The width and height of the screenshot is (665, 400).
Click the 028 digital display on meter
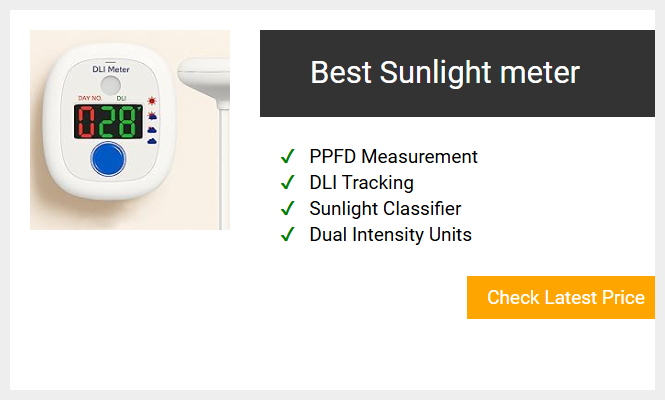(x=108, y=122)
